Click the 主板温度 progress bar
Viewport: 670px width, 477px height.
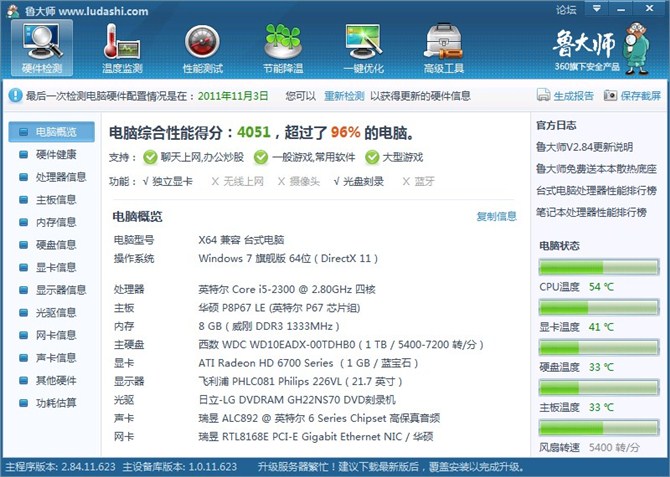[x=599, y=388]
